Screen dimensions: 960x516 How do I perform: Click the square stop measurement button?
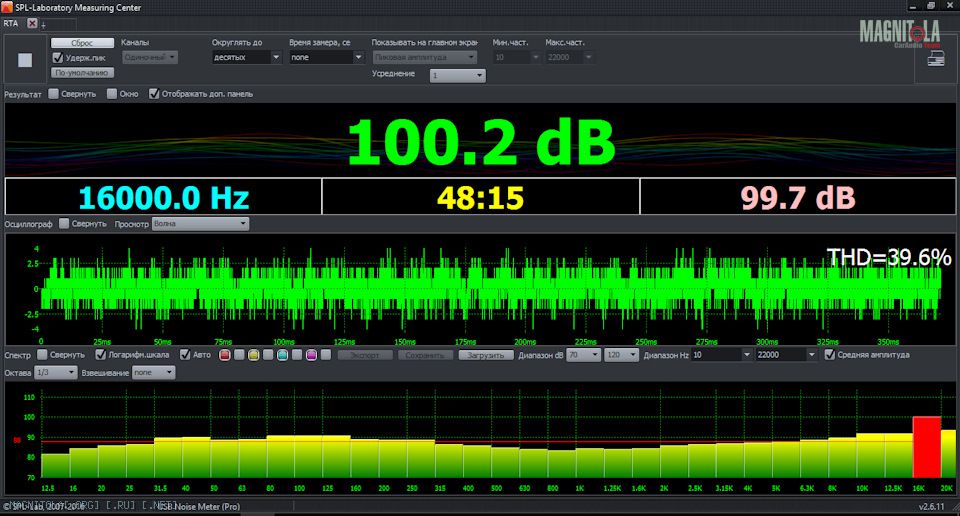(x=25, y=60)
